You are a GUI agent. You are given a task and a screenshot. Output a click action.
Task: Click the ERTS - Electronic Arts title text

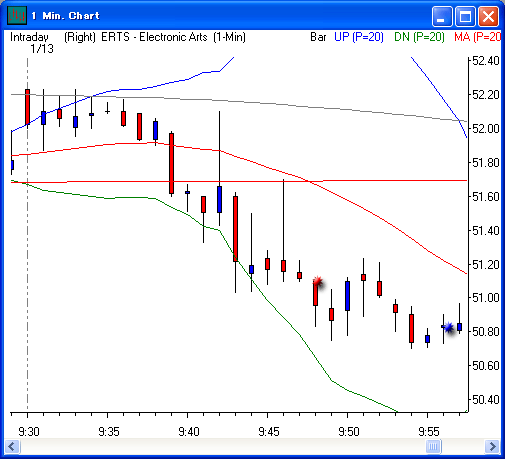tap(154, 37)
